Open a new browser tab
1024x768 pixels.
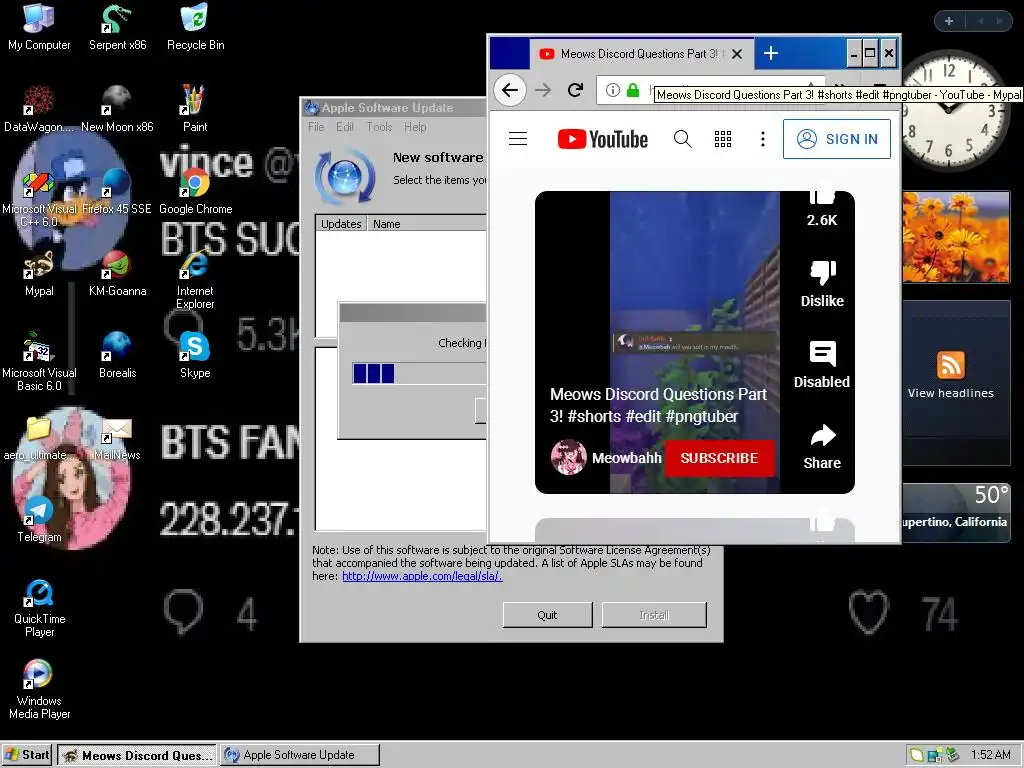pyautogui.click(x=771, y=53)
